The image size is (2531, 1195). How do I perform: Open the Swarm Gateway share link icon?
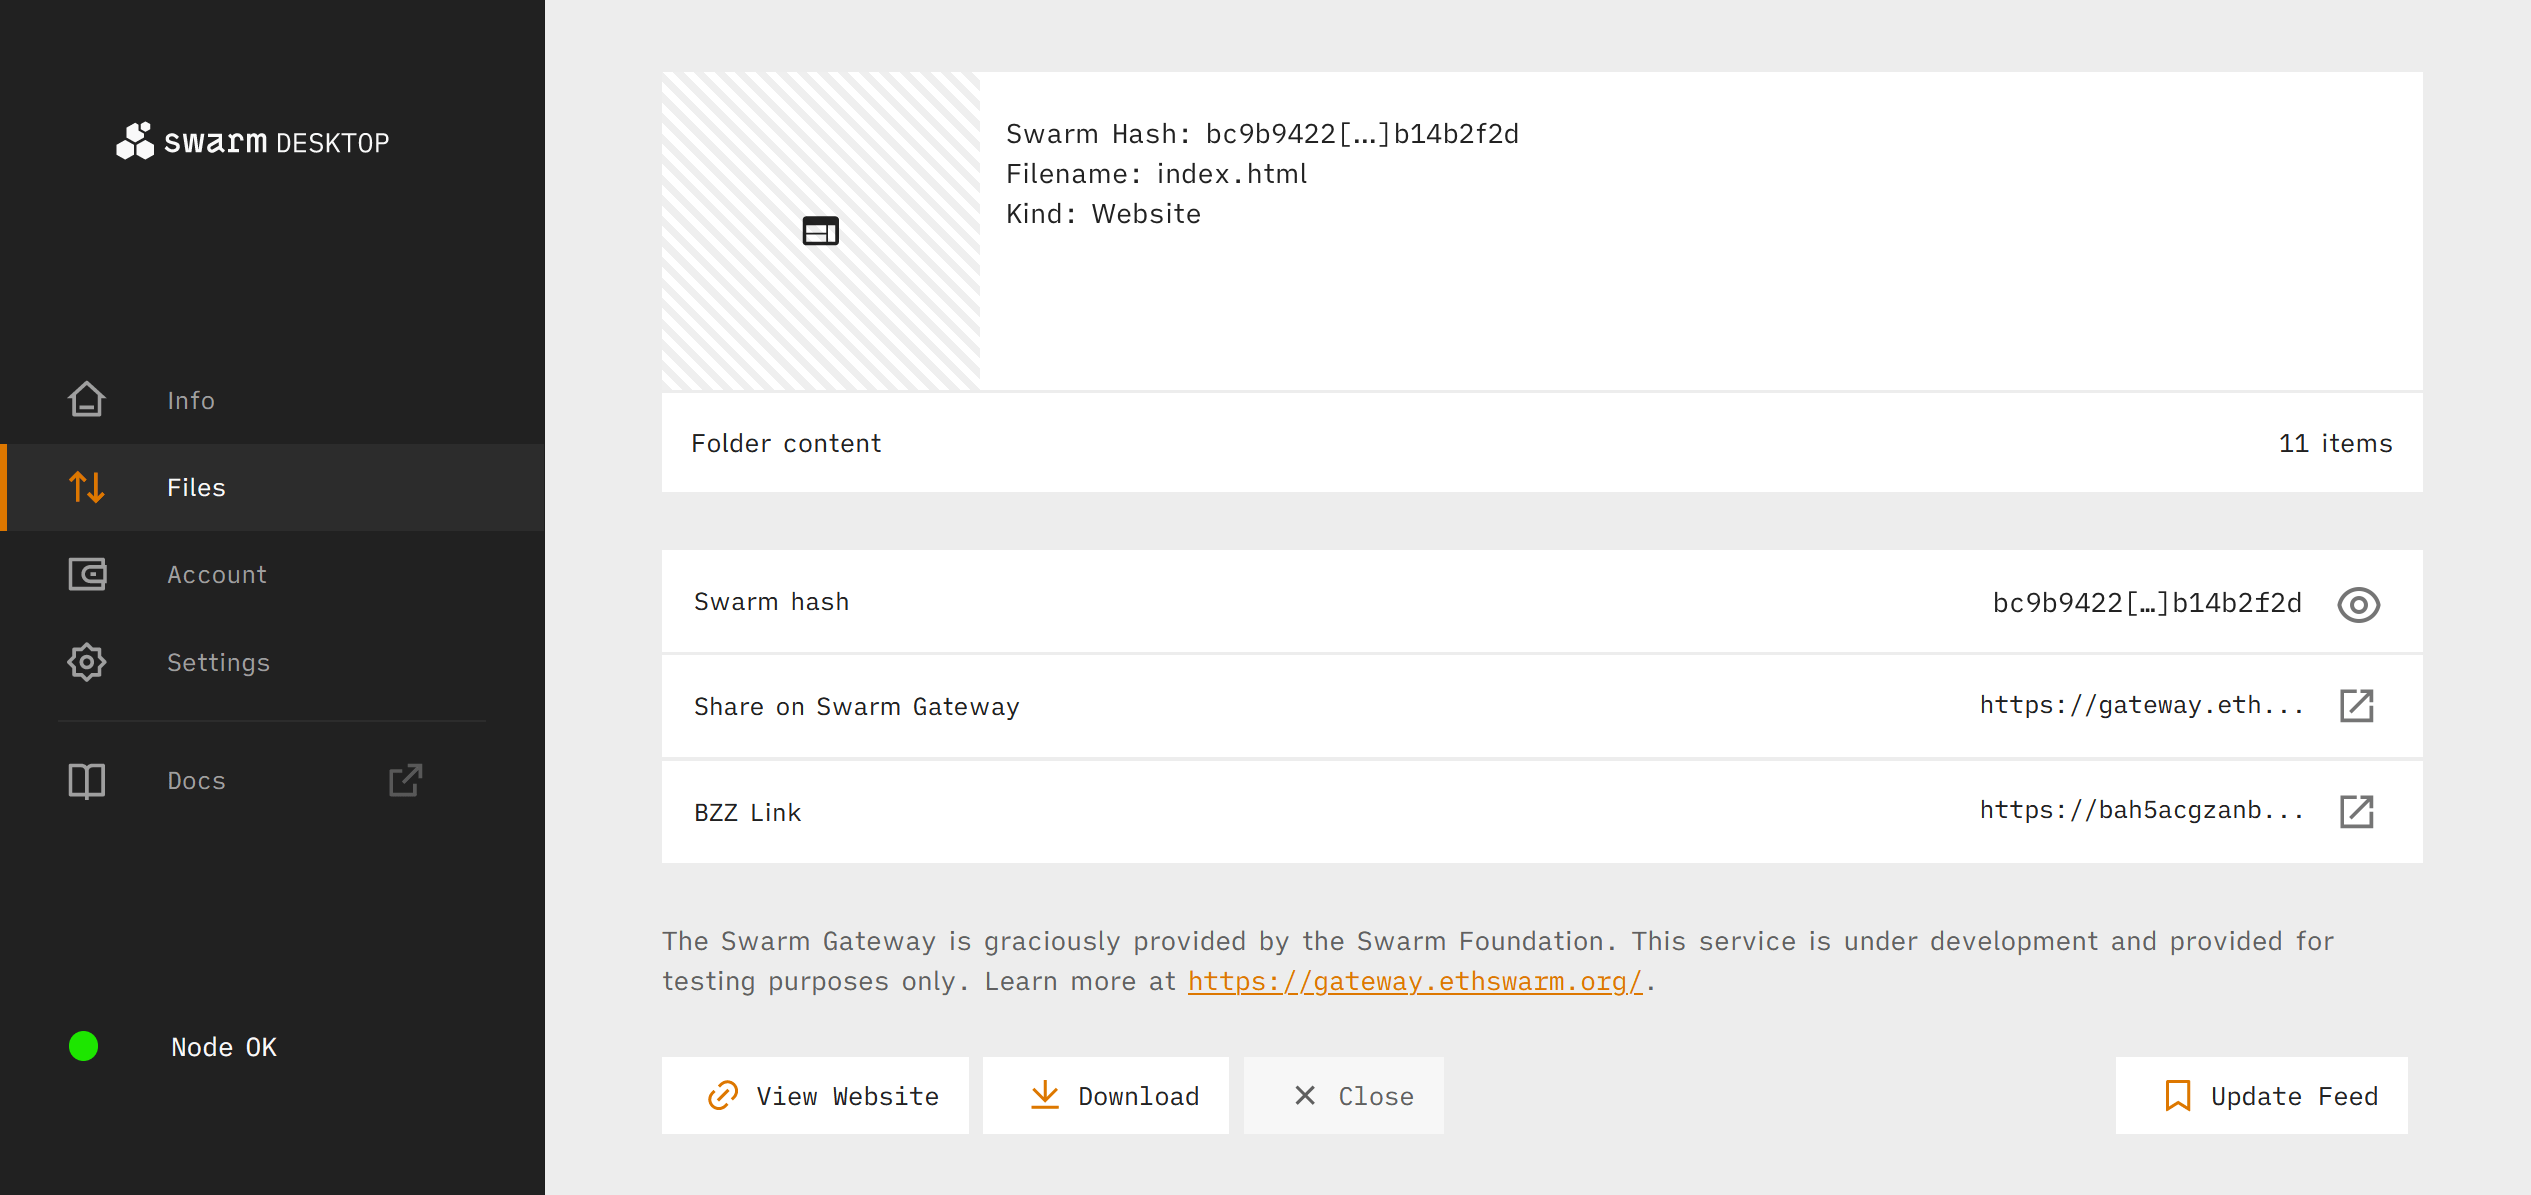(x=2357, y=706)
